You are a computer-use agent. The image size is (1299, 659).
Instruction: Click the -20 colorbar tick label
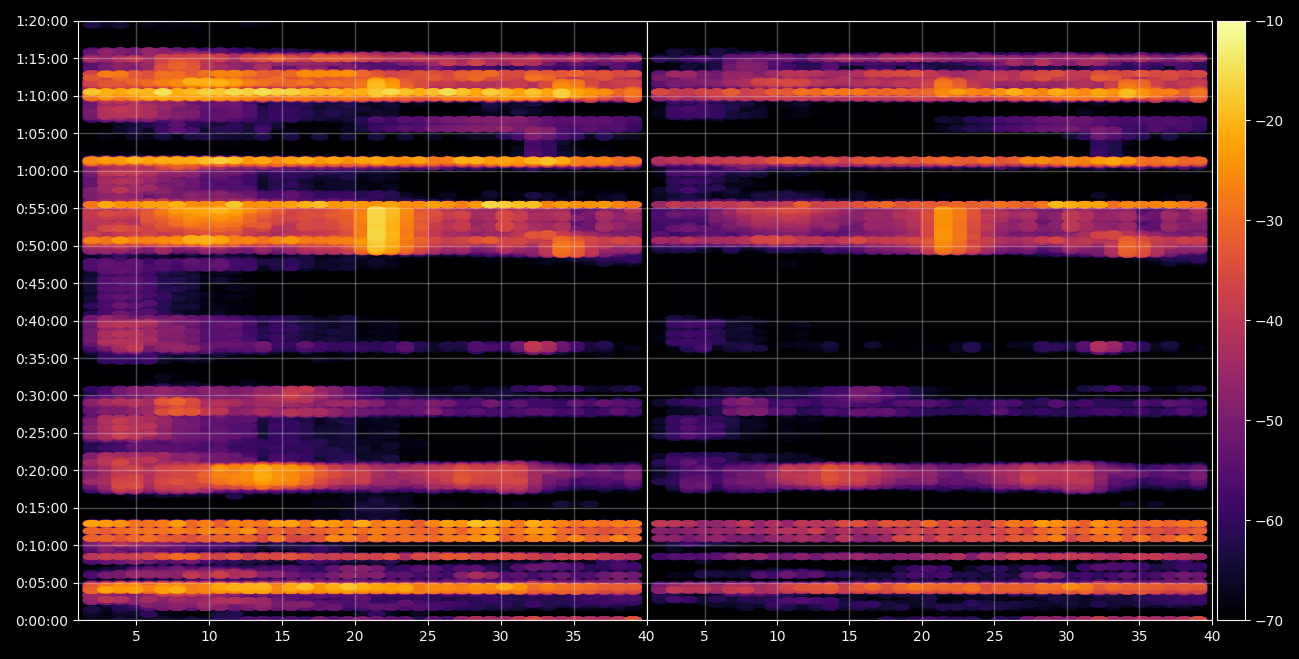(1269, 121)
